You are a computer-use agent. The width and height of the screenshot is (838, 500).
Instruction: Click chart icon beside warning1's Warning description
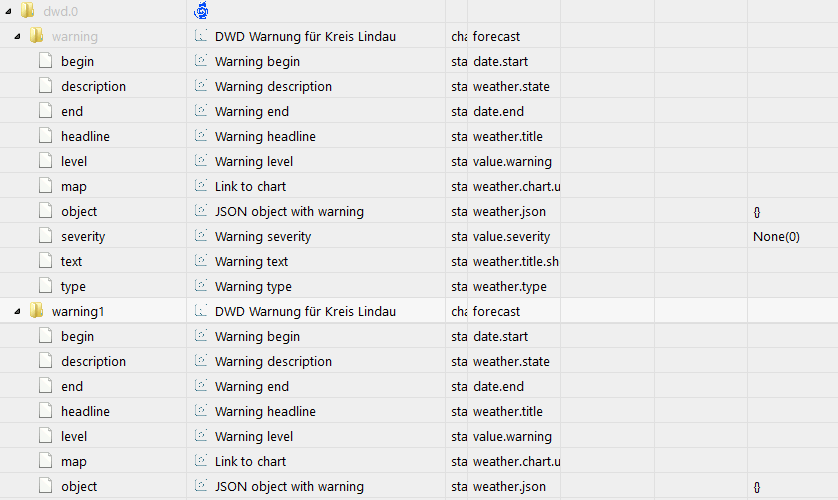tap(201, 361)
